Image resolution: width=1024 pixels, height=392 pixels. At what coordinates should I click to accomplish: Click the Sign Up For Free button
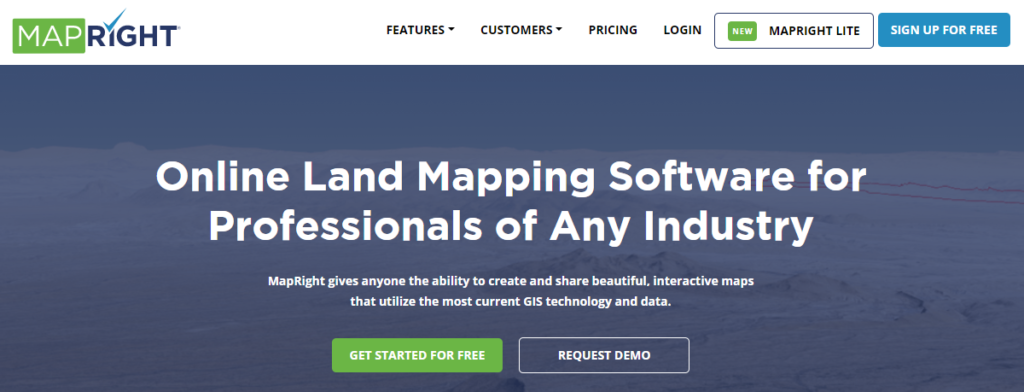click(944, 30)
